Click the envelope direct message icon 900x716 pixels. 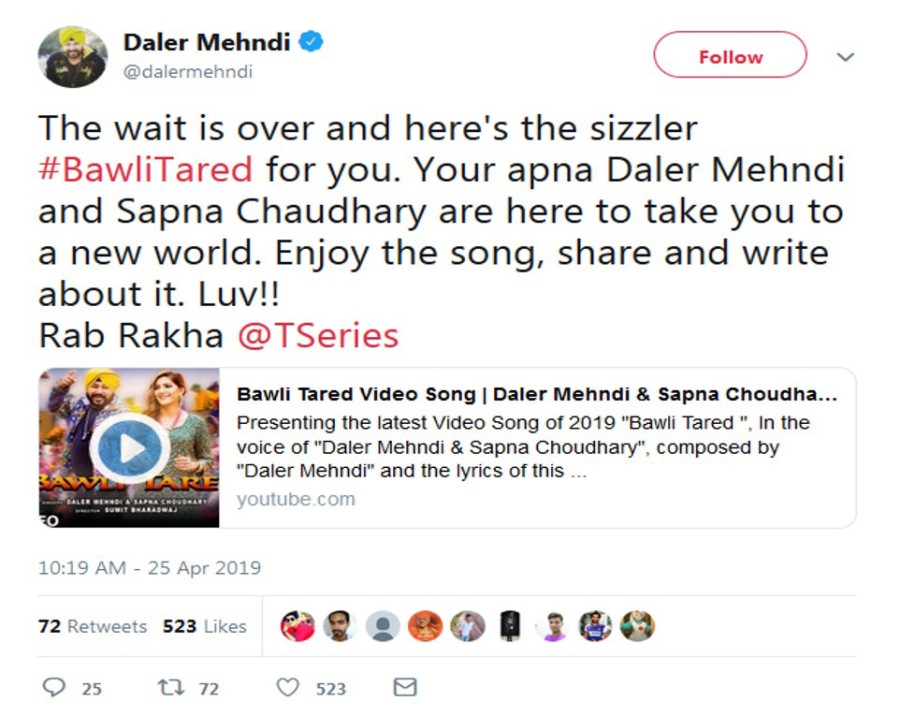coord(404,688)
